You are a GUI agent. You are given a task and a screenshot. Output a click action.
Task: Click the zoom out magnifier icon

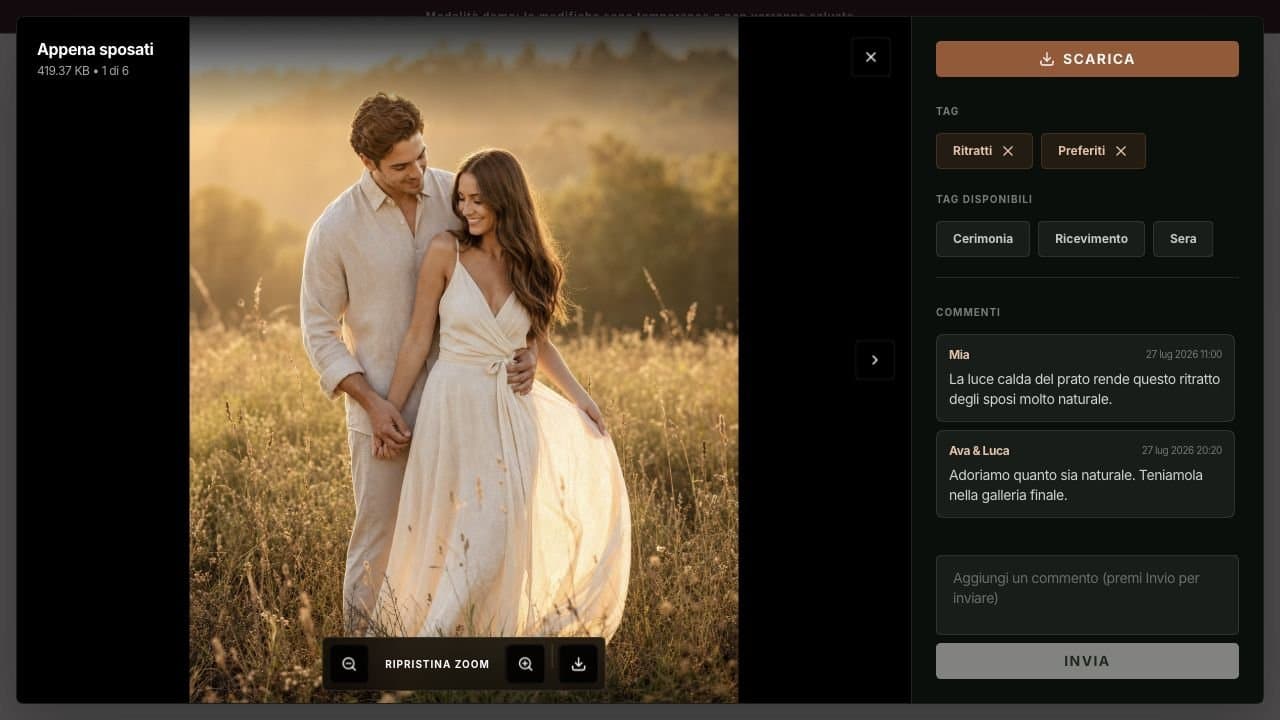click(349, 664)
